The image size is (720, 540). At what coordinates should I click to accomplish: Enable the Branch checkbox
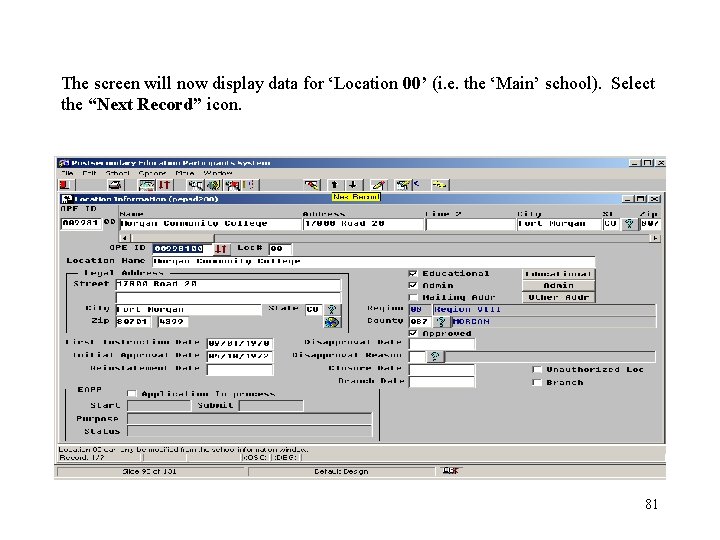536,382
